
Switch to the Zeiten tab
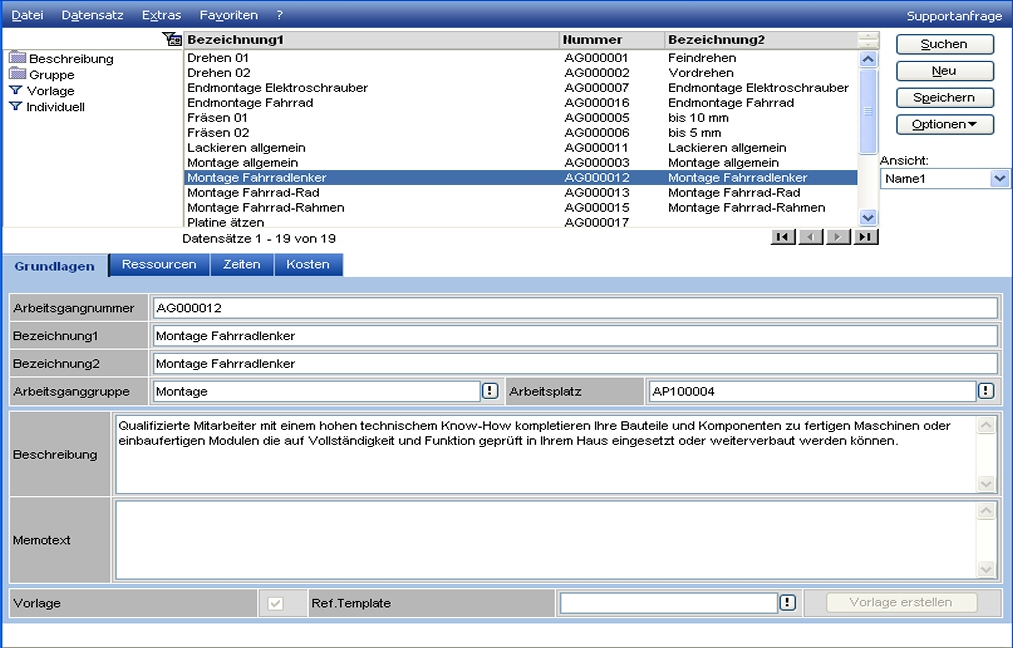click(242, 264)
